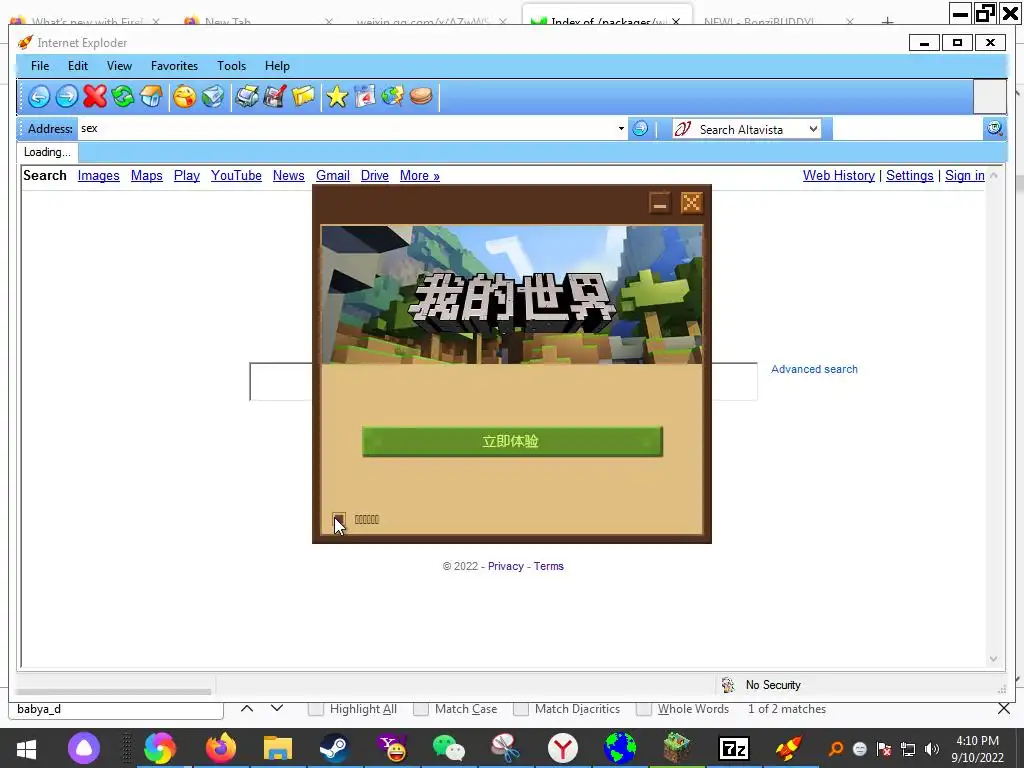Enable Whole Words in find bar

pyautogui.click(x=643, y=709)
